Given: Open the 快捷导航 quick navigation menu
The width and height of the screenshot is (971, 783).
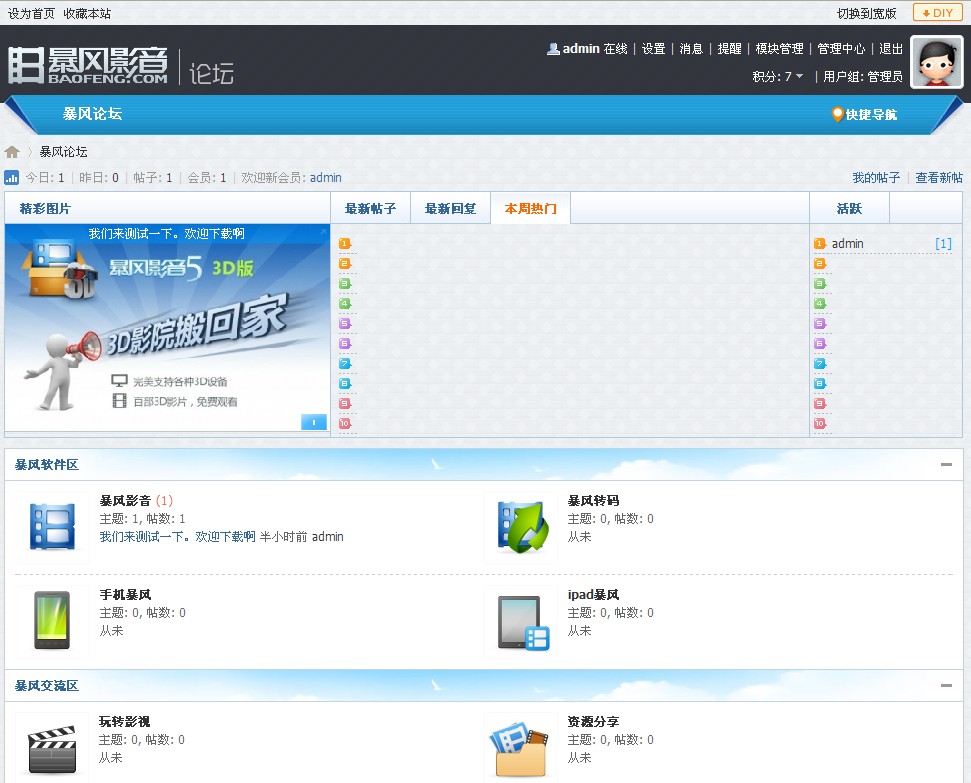Looking at the screenshot, I should [x=864, y=114].
